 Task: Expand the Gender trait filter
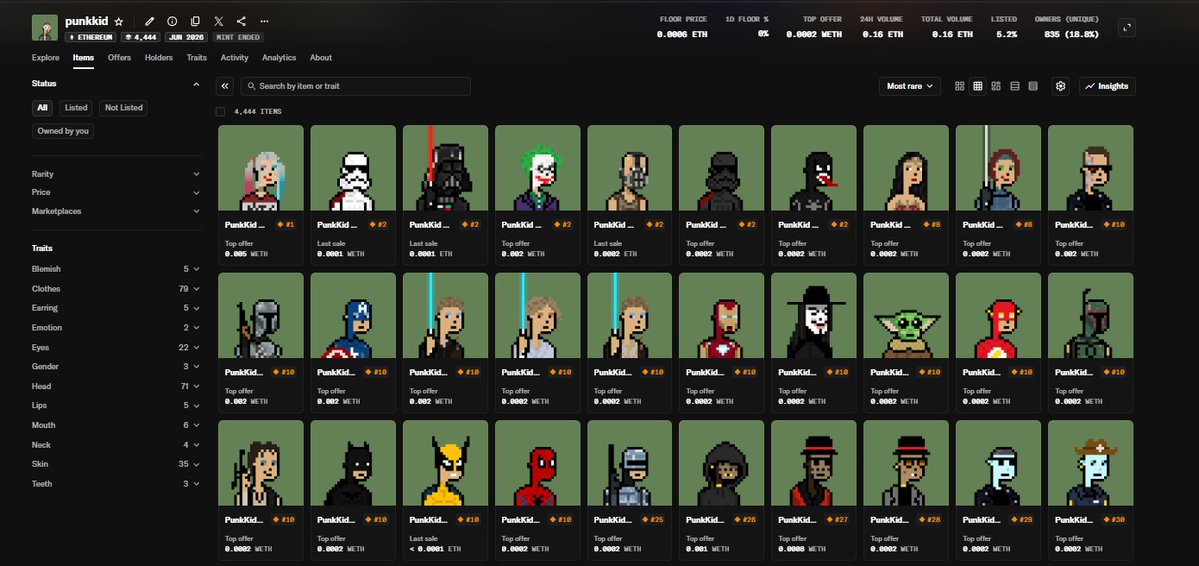pyautogui.click(x=116, y=366)
